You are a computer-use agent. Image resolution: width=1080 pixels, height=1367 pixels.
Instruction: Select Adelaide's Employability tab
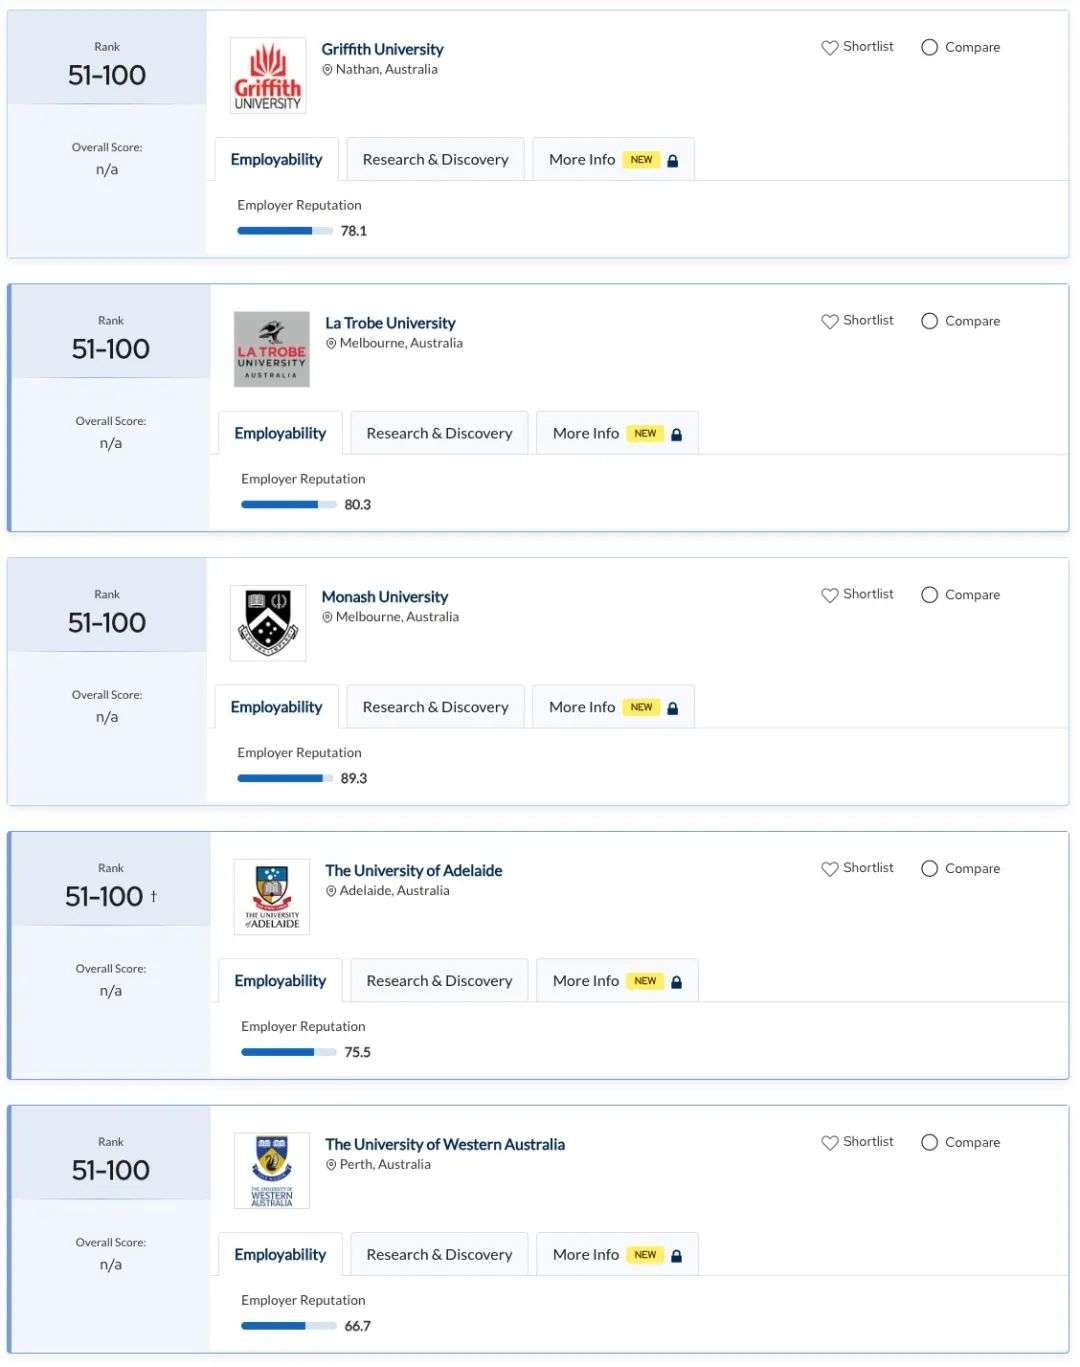point(280,981)
